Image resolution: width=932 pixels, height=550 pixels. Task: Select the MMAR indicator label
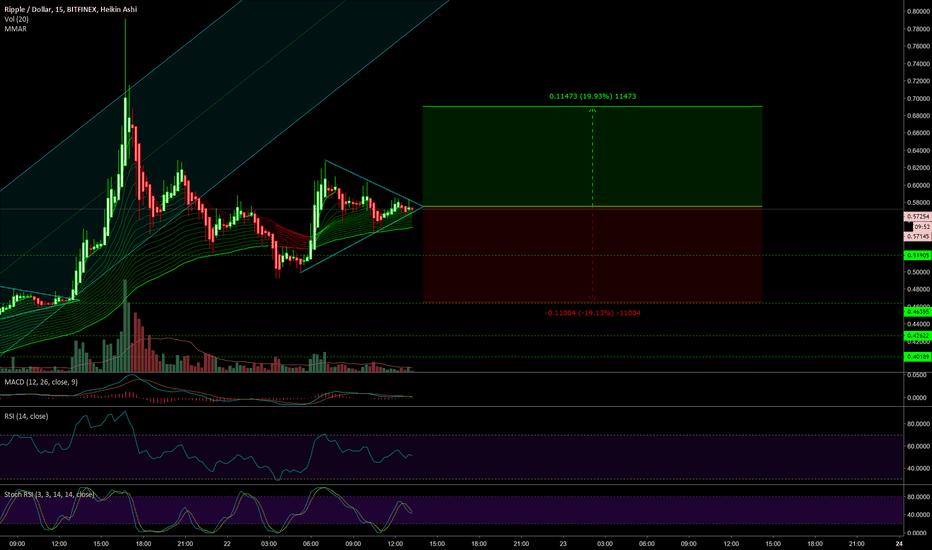[15, 29]
